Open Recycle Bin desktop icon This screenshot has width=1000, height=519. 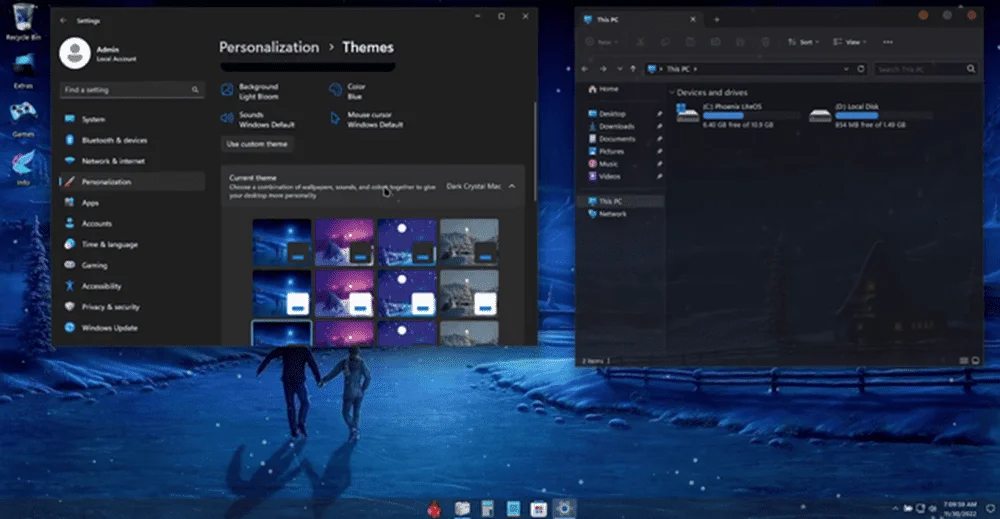click(x=24, y=21)
